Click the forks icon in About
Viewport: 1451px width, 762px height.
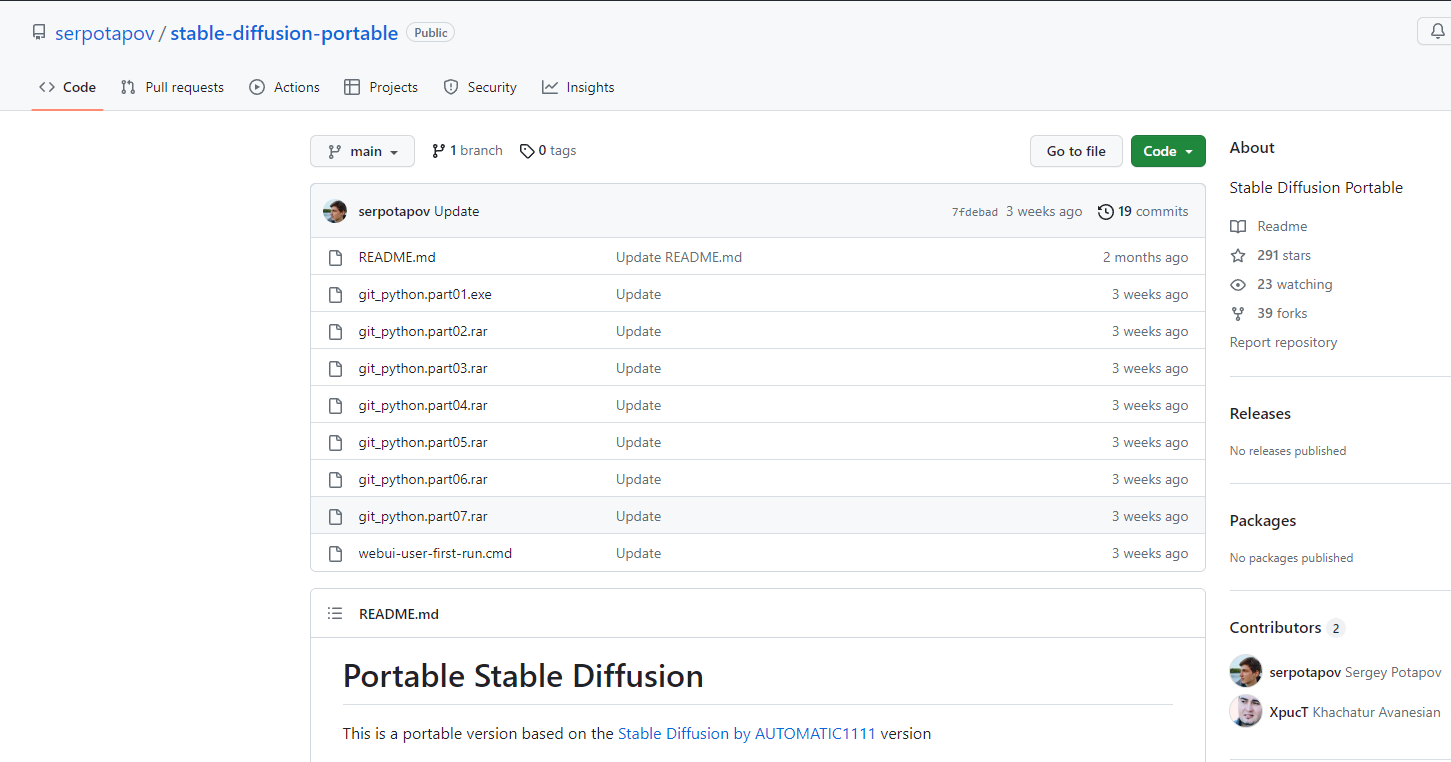point(1238,314)
